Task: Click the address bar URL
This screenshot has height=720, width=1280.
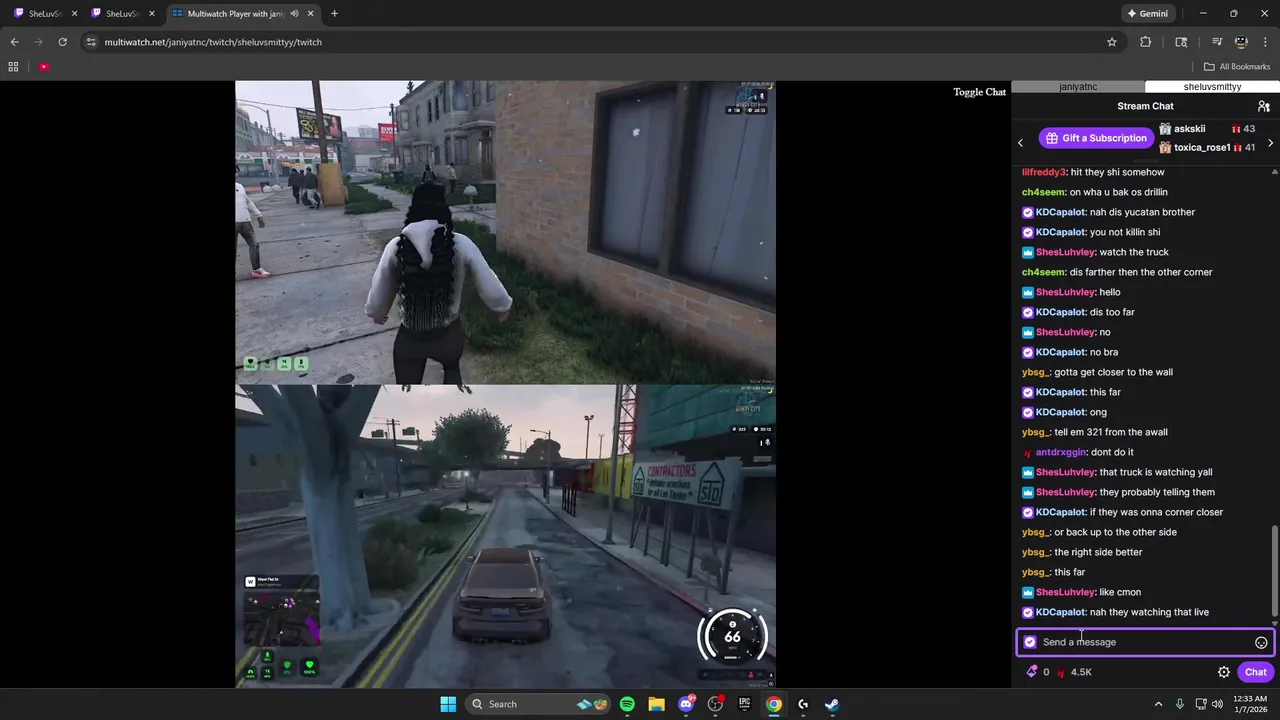Action: [213, 42]
